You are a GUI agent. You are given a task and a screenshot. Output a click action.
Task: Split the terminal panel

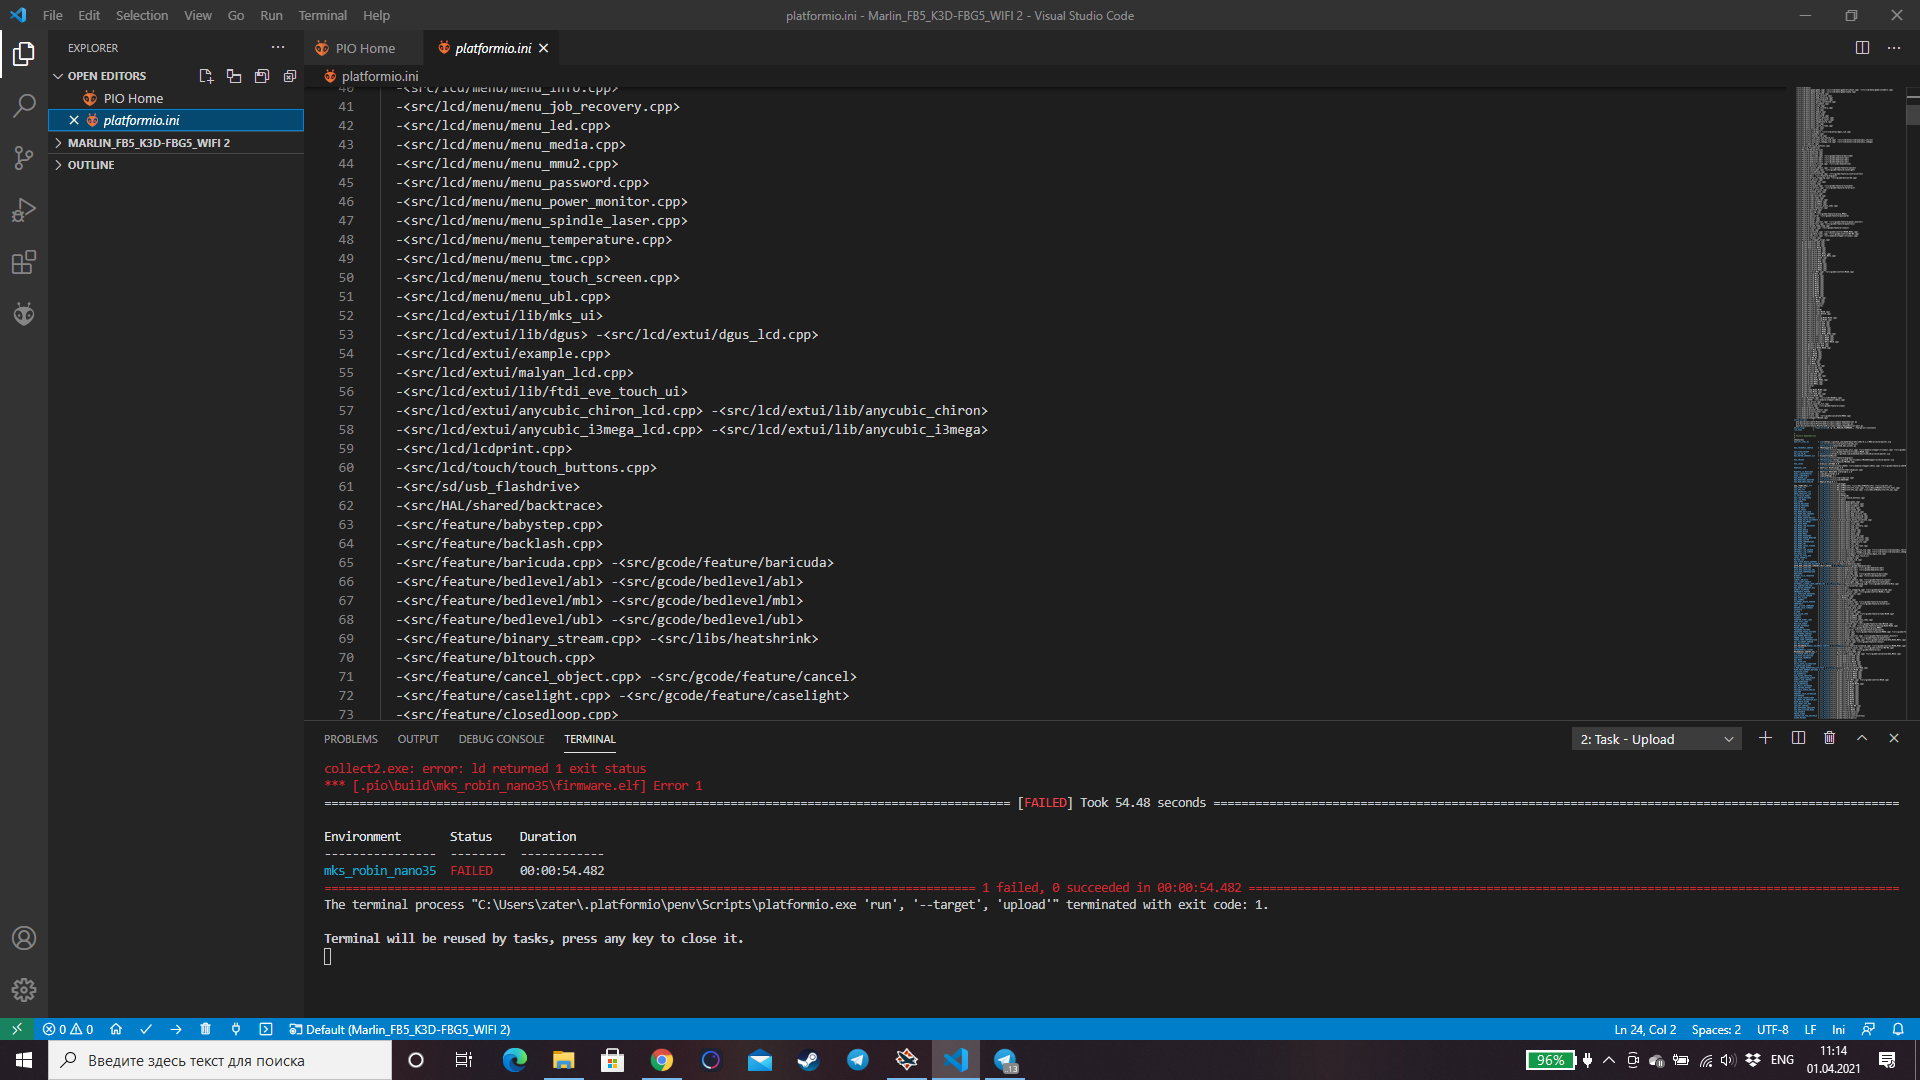tap(1798, 738)
